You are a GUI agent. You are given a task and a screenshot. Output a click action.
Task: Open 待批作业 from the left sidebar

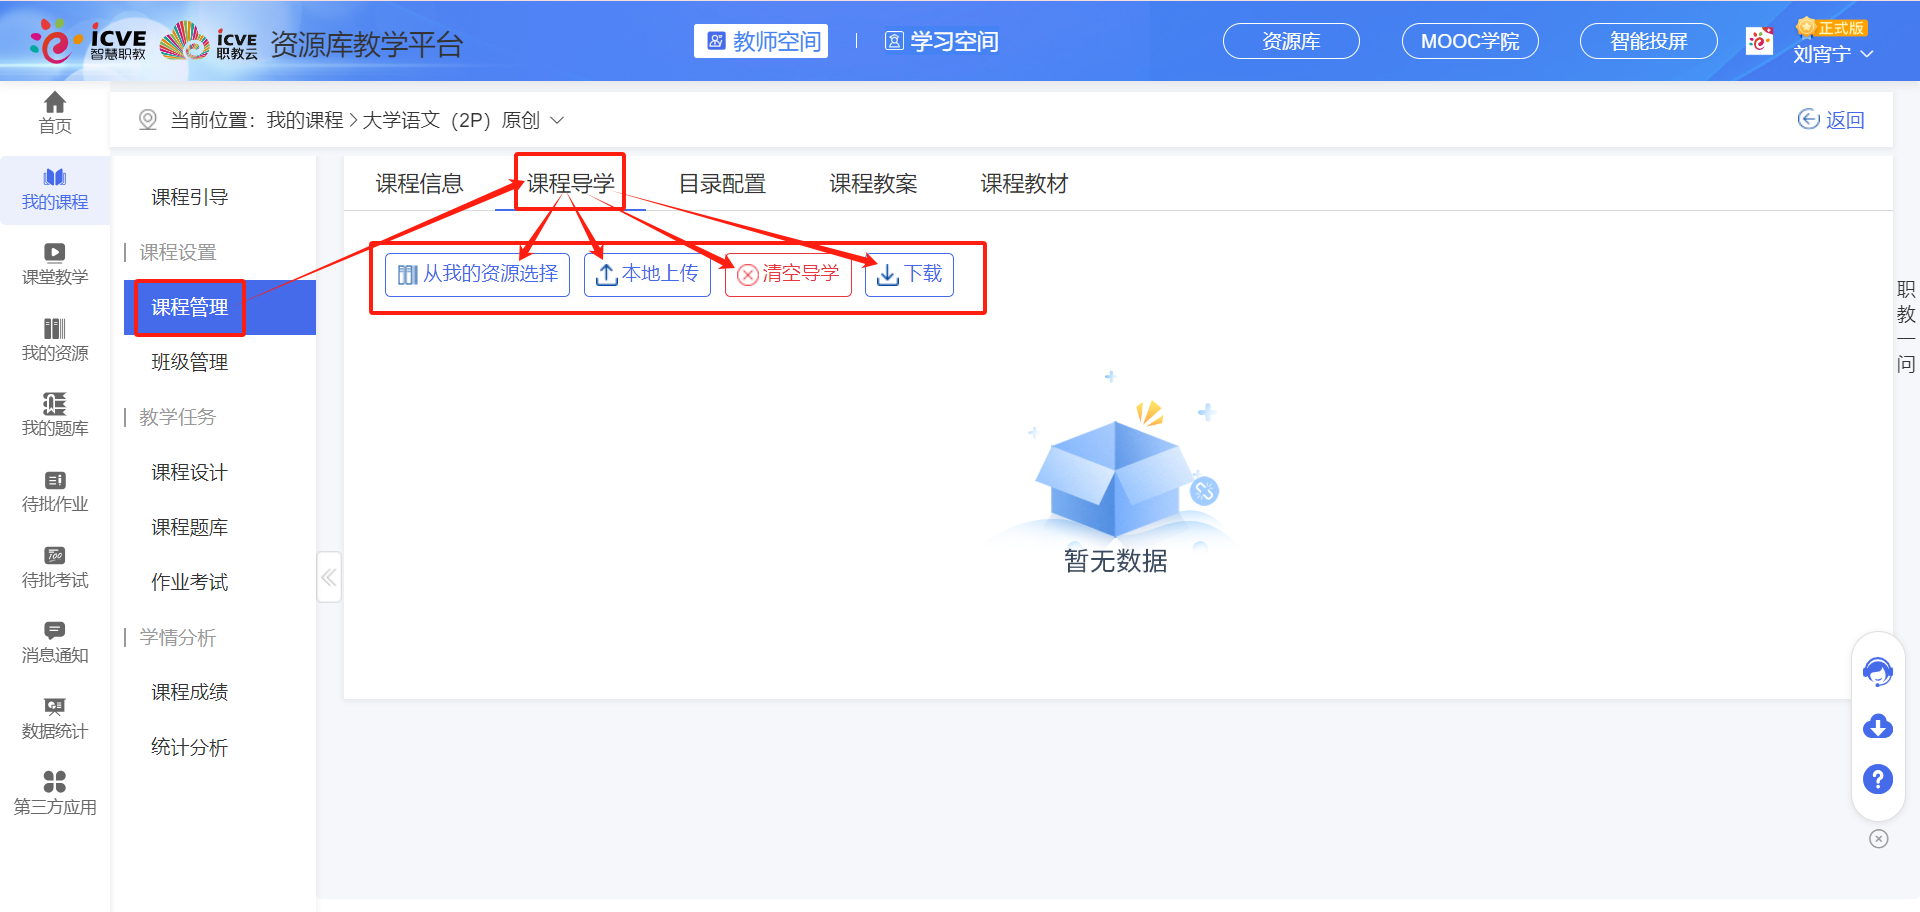pyautogui.click(x=55, y=491)
